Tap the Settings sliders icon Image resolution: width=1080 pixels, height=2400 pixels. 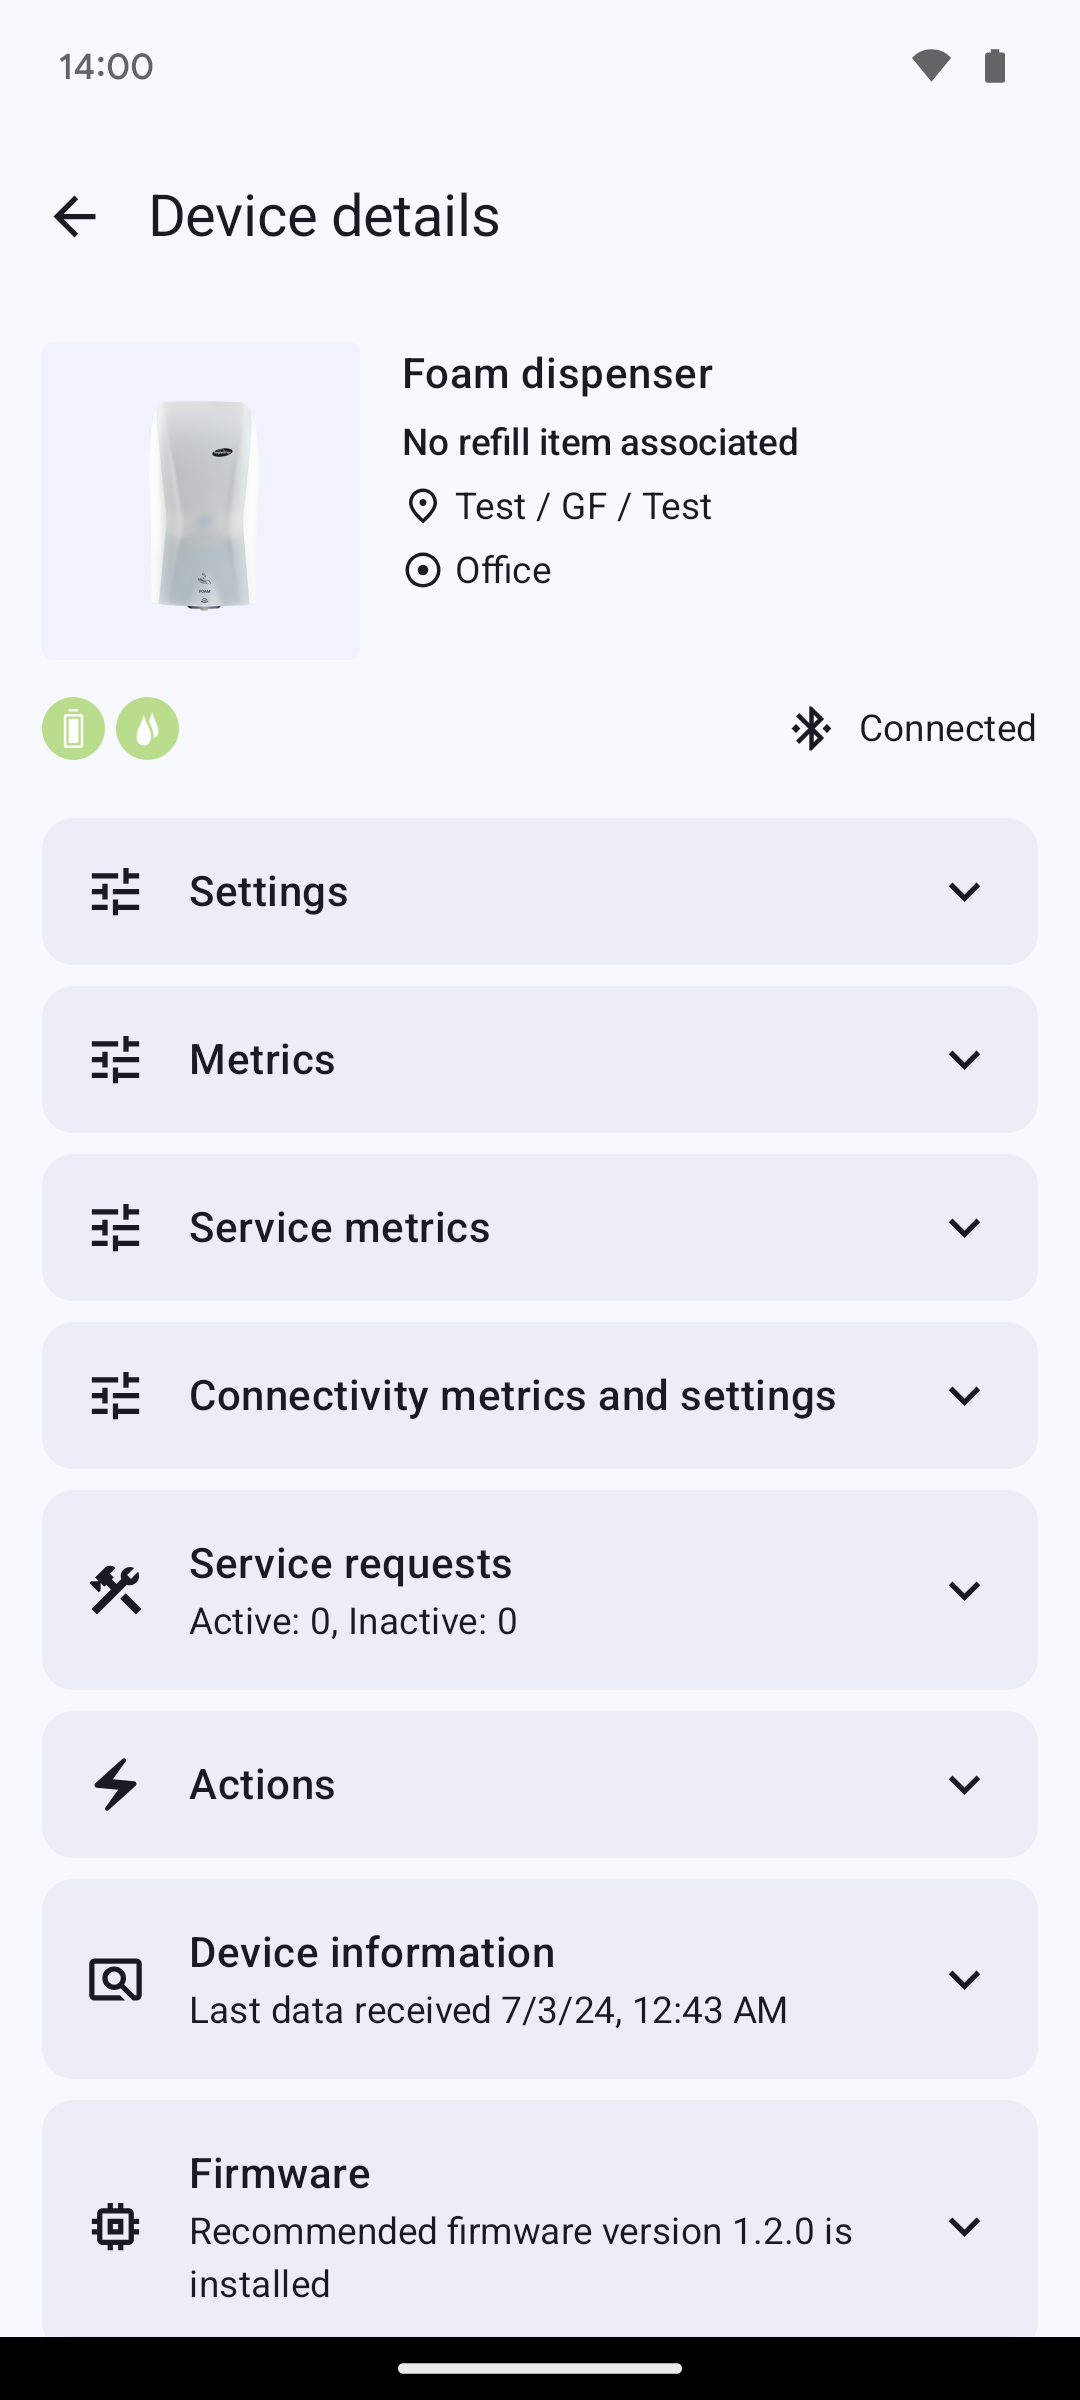(116, 892)
